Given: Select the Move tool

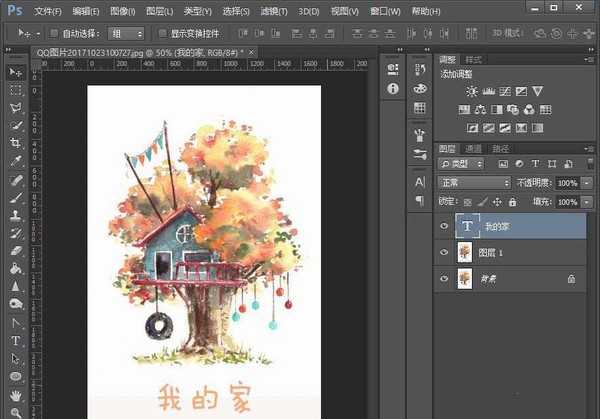Looking at the screenshot, I should click(x=16, y=73).
